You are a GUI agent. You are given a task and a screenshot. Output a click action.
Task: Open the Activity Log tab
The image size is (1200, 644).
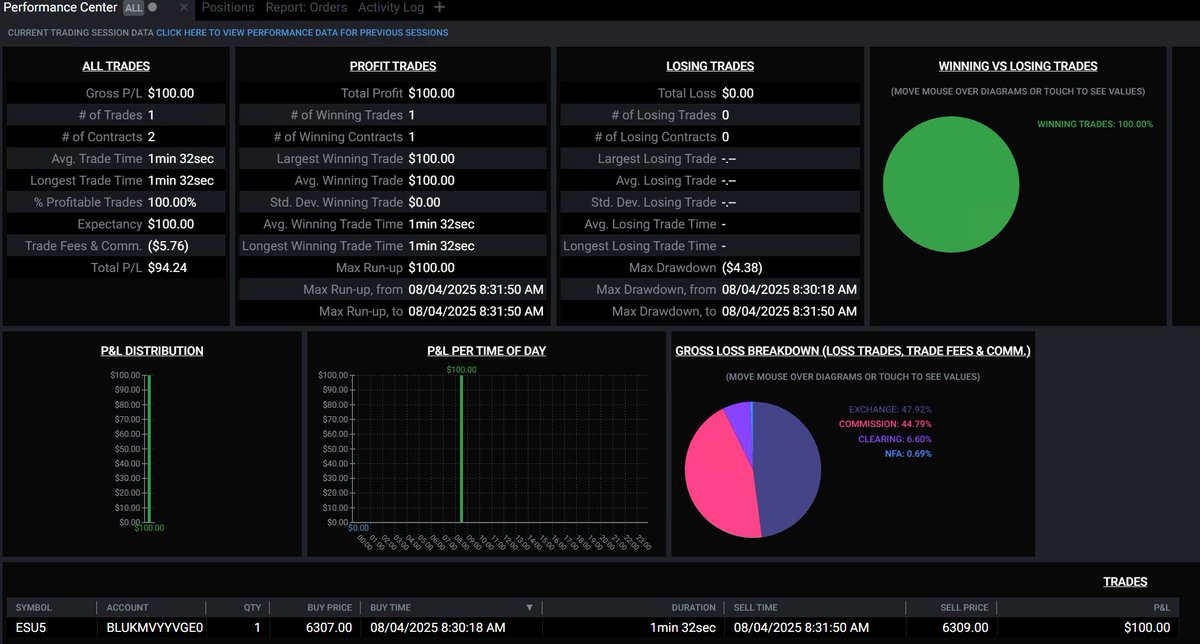391,7
